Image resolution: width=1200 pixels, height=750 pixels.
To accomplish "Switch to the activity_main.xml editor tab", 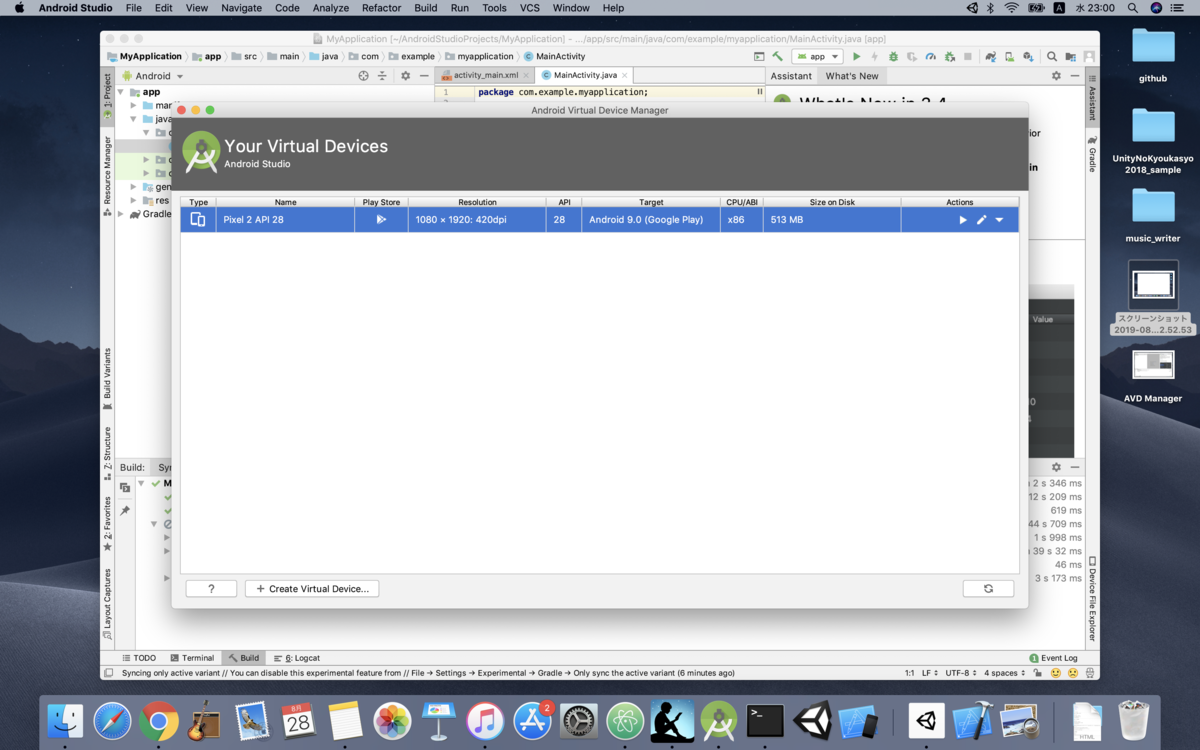I will click(x=485, y=75).
